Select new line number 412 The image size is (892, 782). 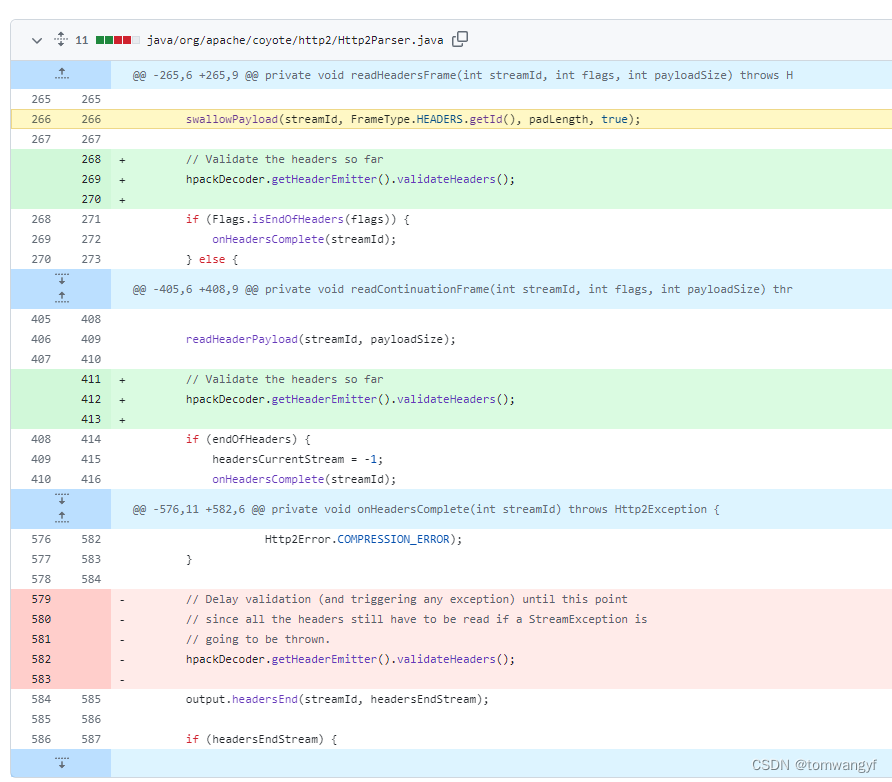[x=91, y=399]
